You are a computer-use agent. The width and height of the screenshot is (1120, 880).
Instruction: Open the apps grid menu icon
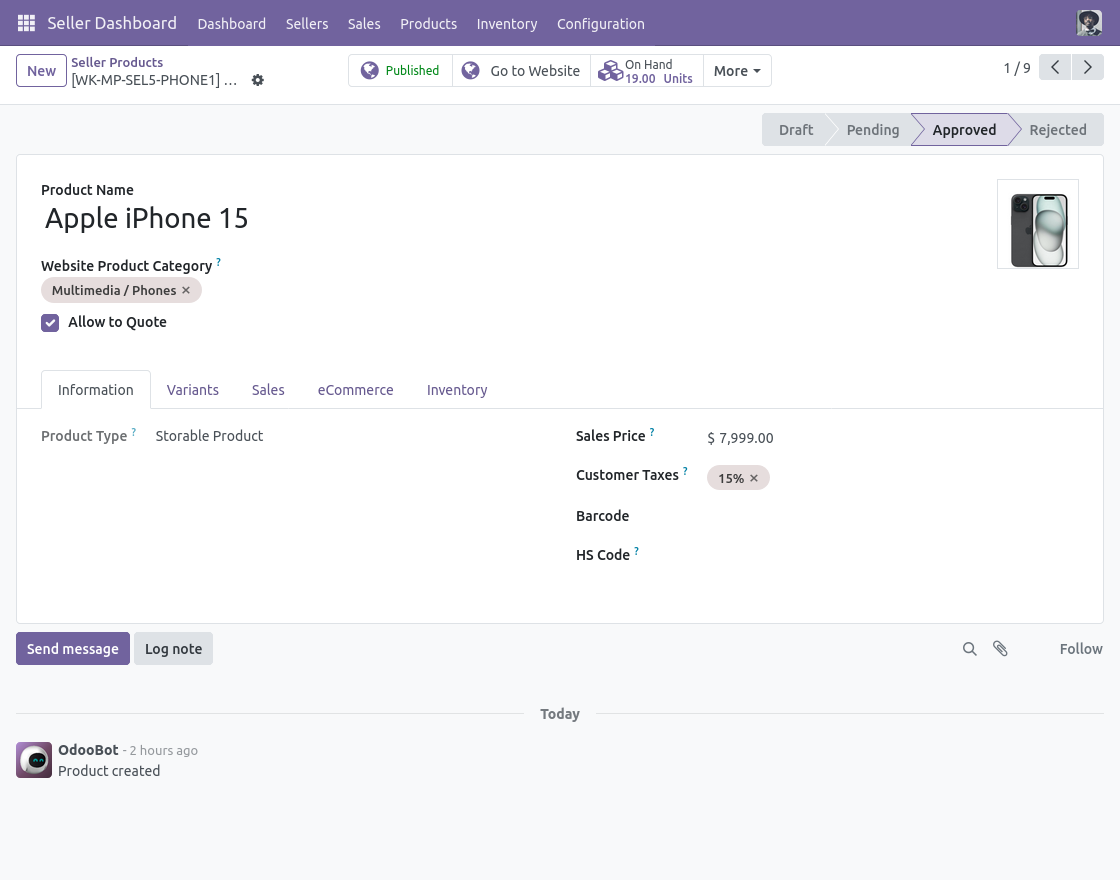26,23
